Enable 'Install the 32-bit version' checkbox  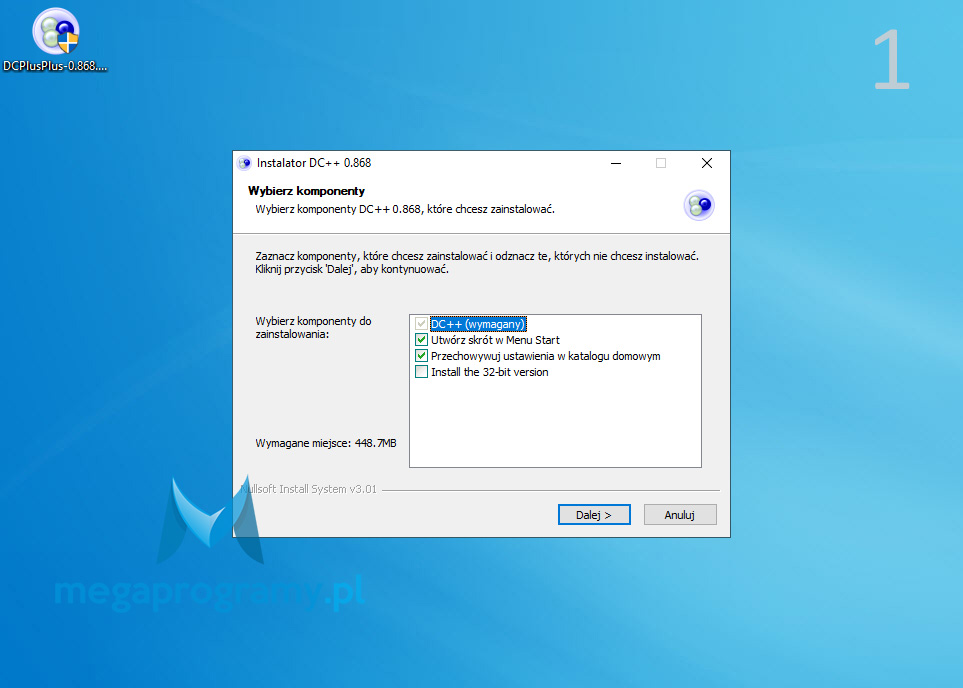point(421,372)
